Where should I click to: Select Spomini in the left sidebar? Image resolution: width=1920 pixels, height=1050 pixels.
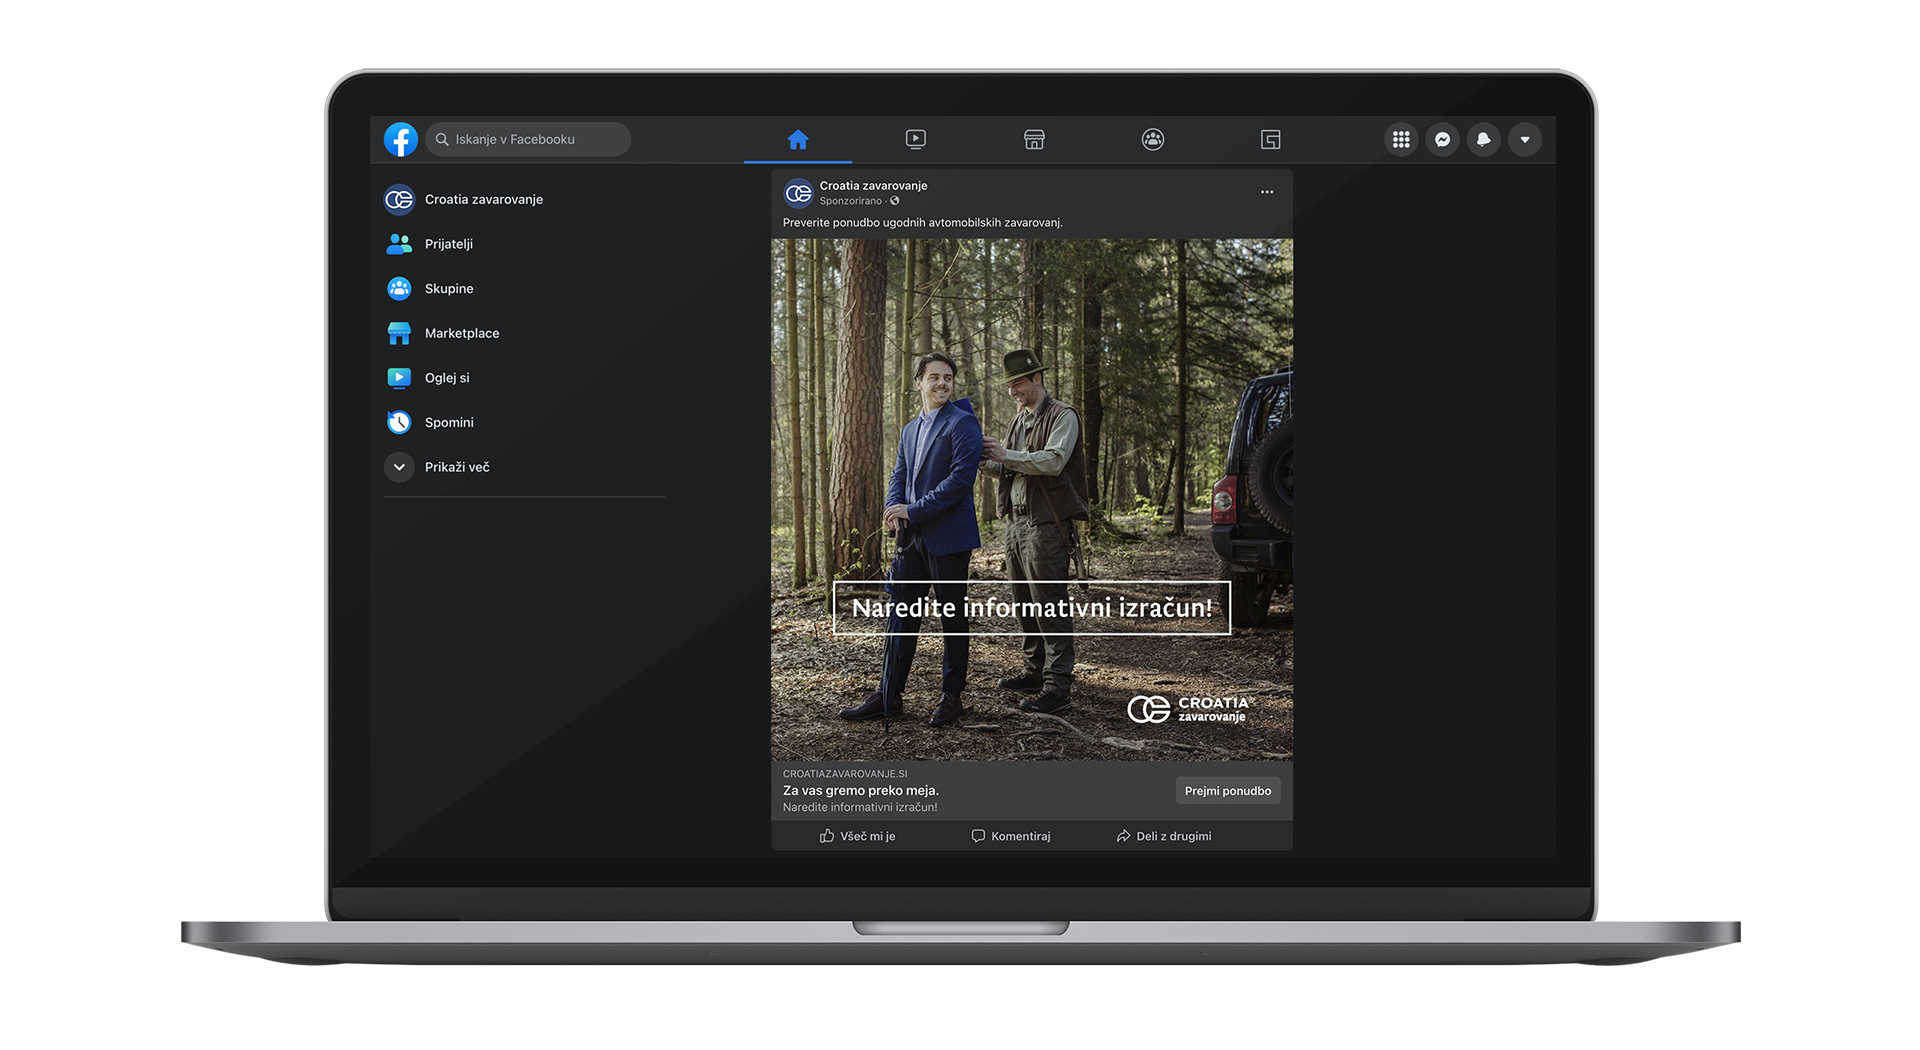[x=448, y=423]
